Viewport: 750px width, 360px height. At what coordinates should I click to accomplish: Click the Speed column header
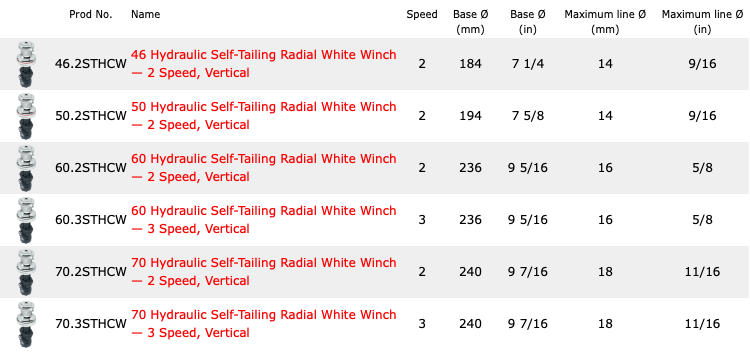pos(422,14)
